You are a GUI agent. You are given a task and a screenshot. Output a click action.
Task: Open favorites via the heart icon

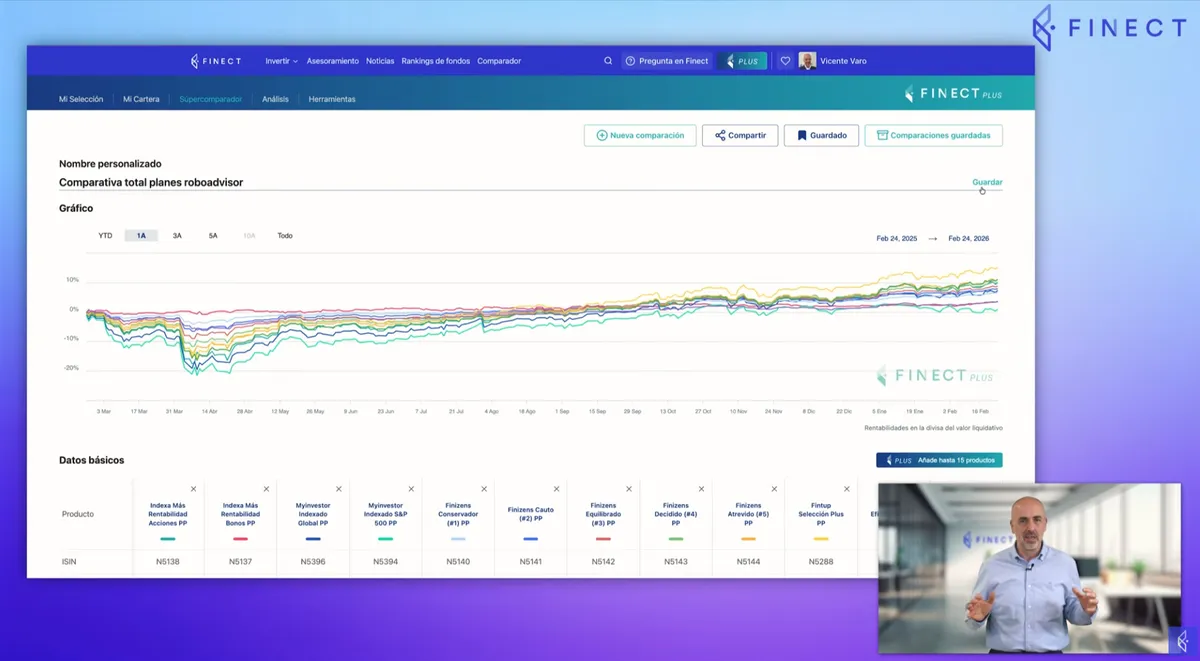(785, 61)
